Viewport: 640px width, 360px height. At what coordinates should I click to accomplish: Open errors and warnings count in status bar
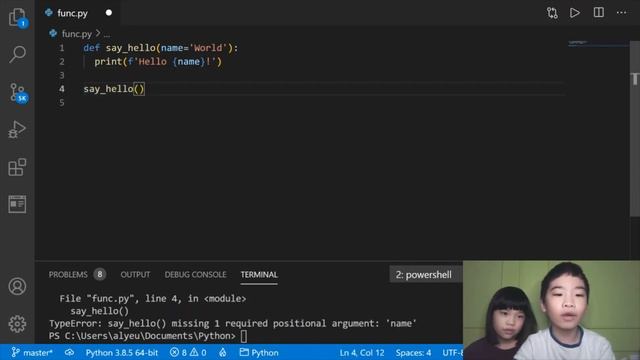click(188, 353)
